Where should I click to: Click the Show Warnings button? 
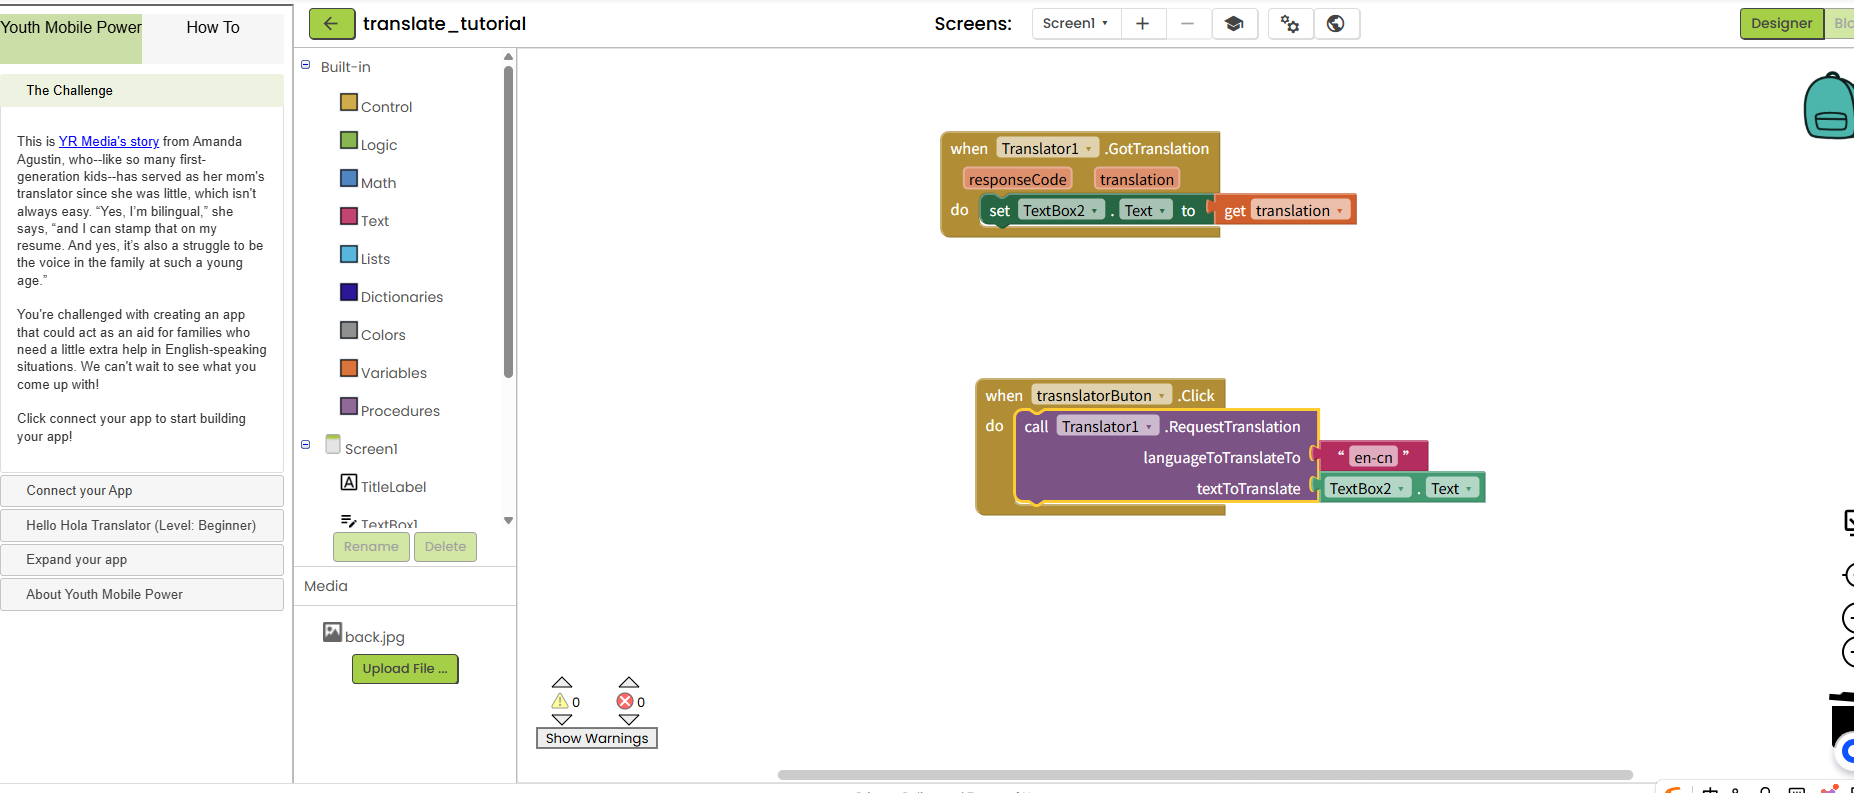pyautogui.click(x=597, y=738)
